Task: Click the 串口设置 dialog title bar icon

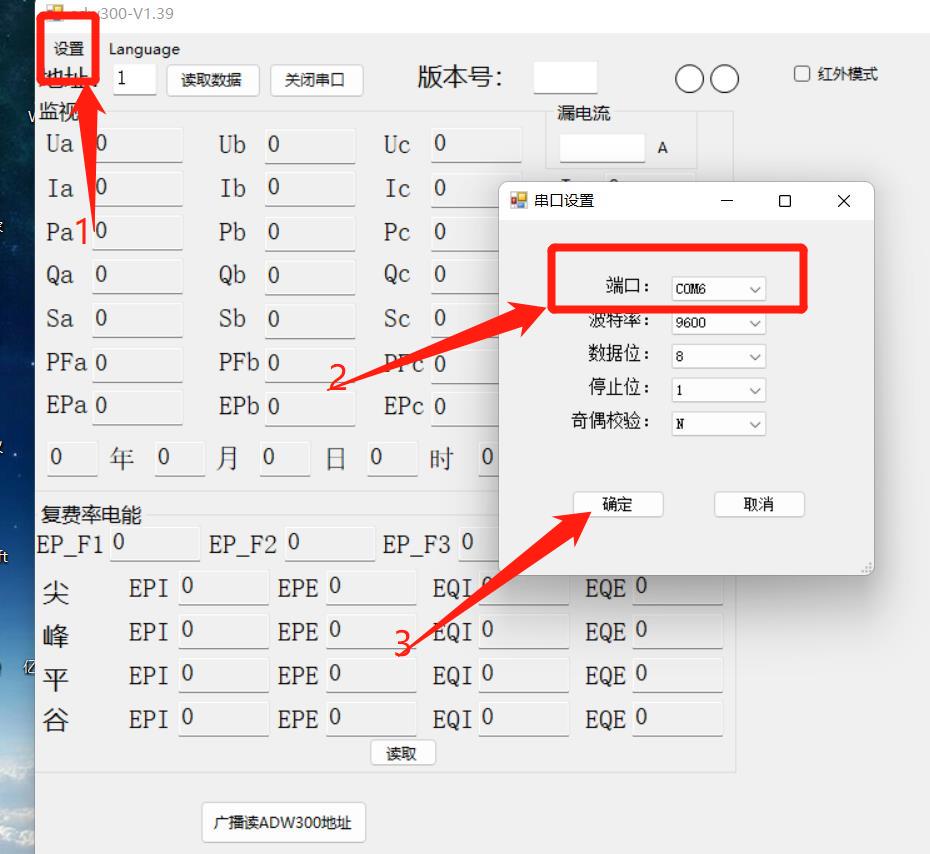Action: pyautogui.click(x=518, y=200)
